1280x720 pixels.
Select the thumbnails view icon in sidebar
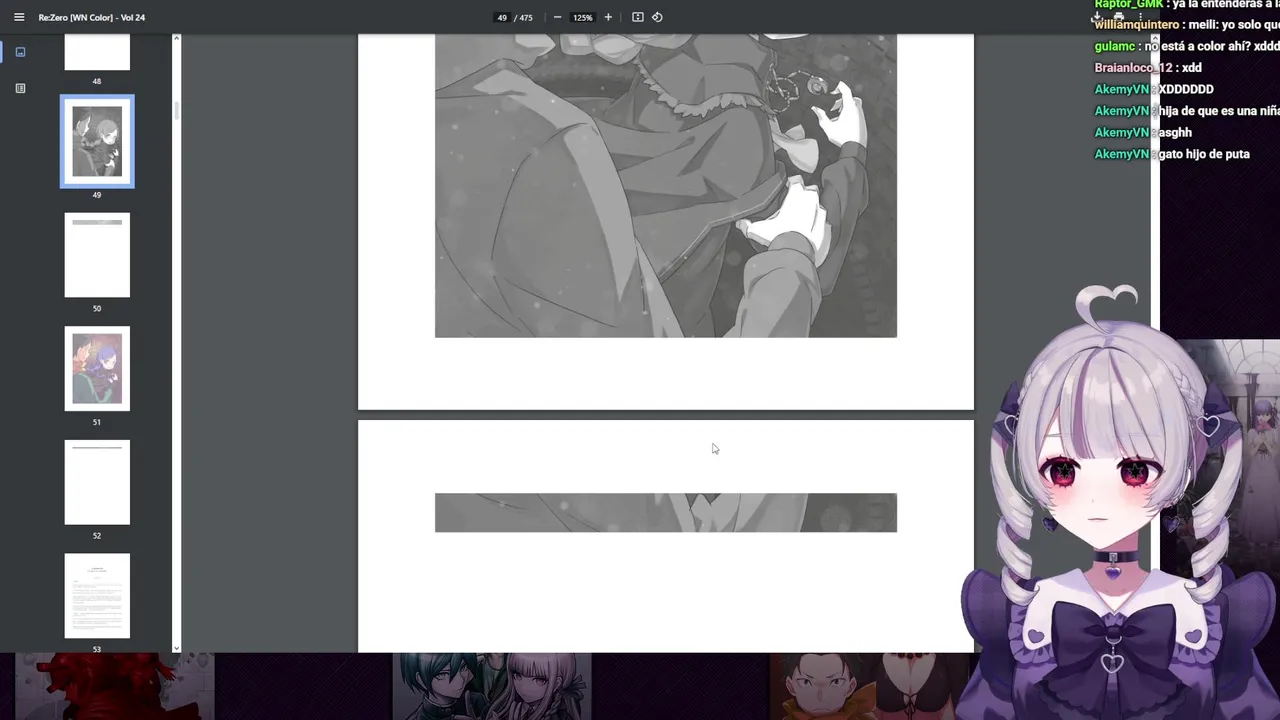[20, 52]
